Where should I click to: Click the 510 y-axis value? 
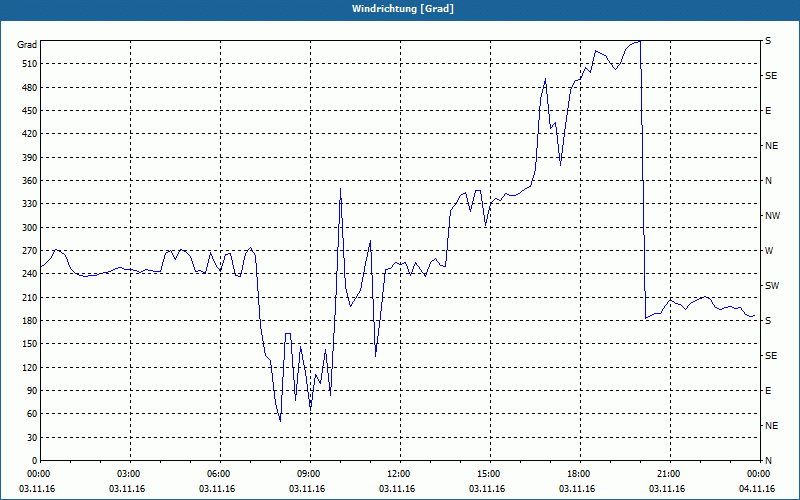tap(30, 64)
